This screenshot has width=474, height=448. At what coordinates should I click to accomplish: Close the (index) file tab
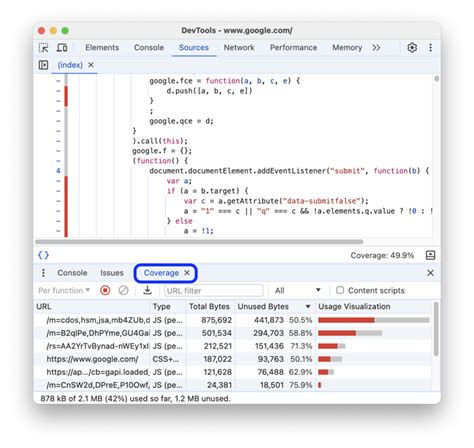pyautogui.click(x=91, y=65)
